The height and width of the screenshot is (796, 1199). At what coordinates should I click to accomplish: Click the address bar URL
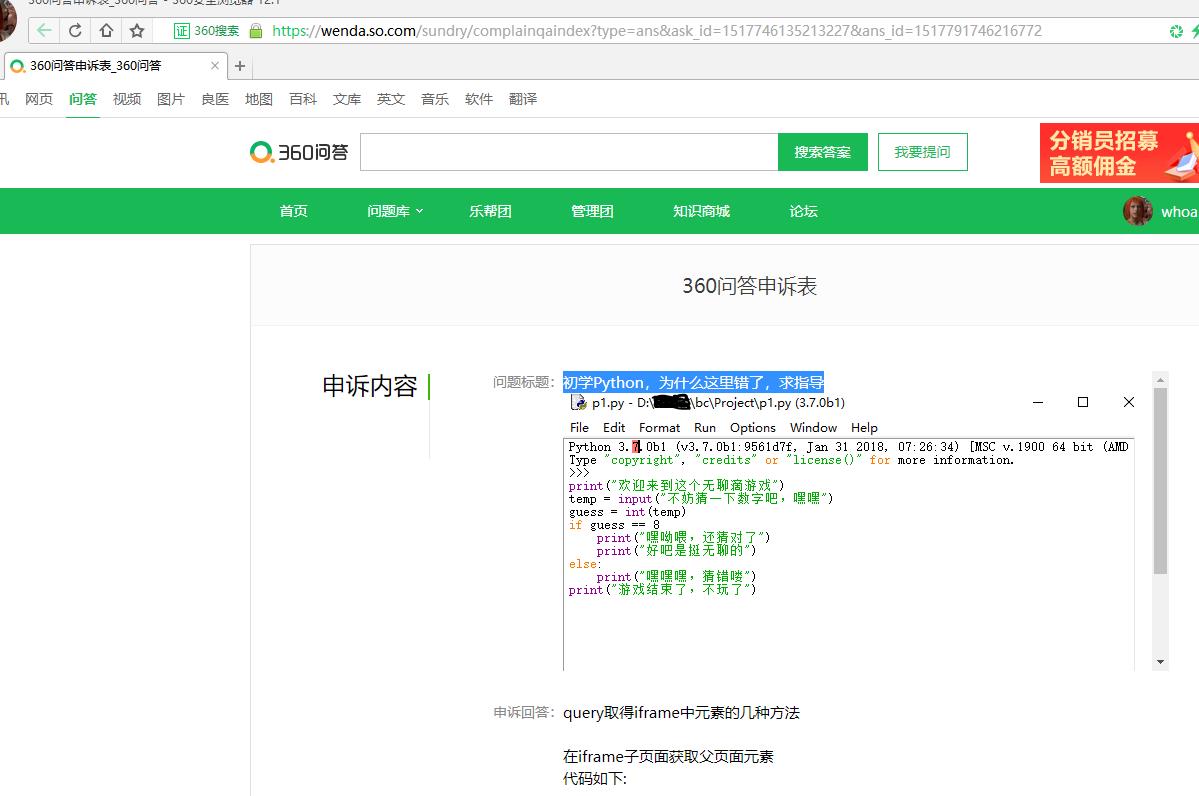(x=657, y=31)
